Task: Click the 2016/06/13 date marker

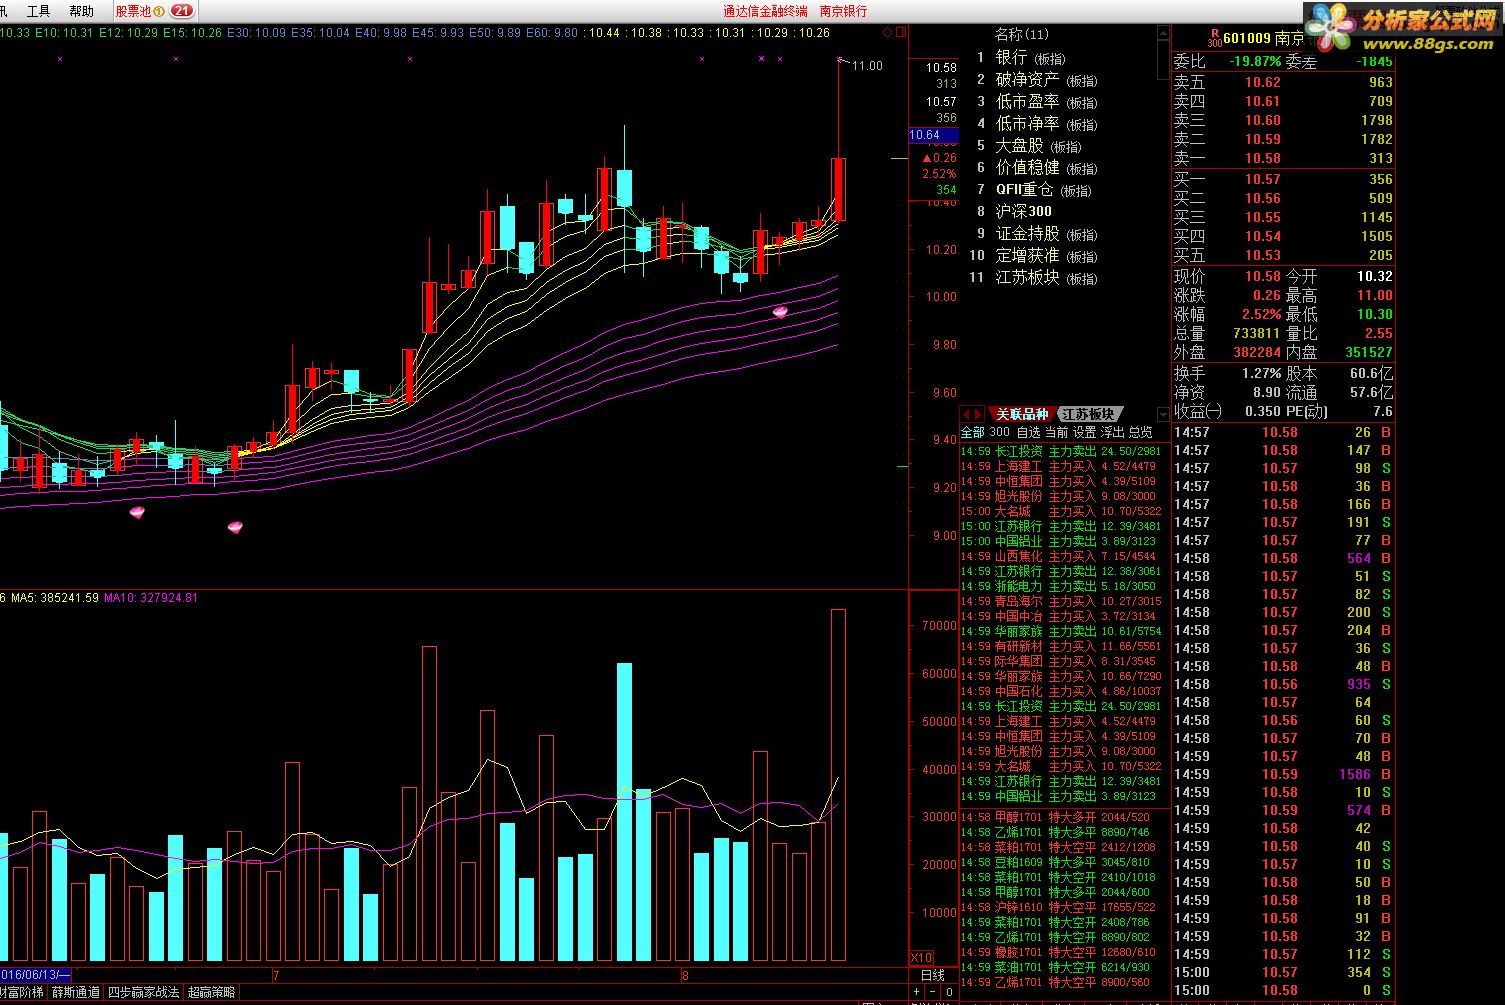Action: 35,975
